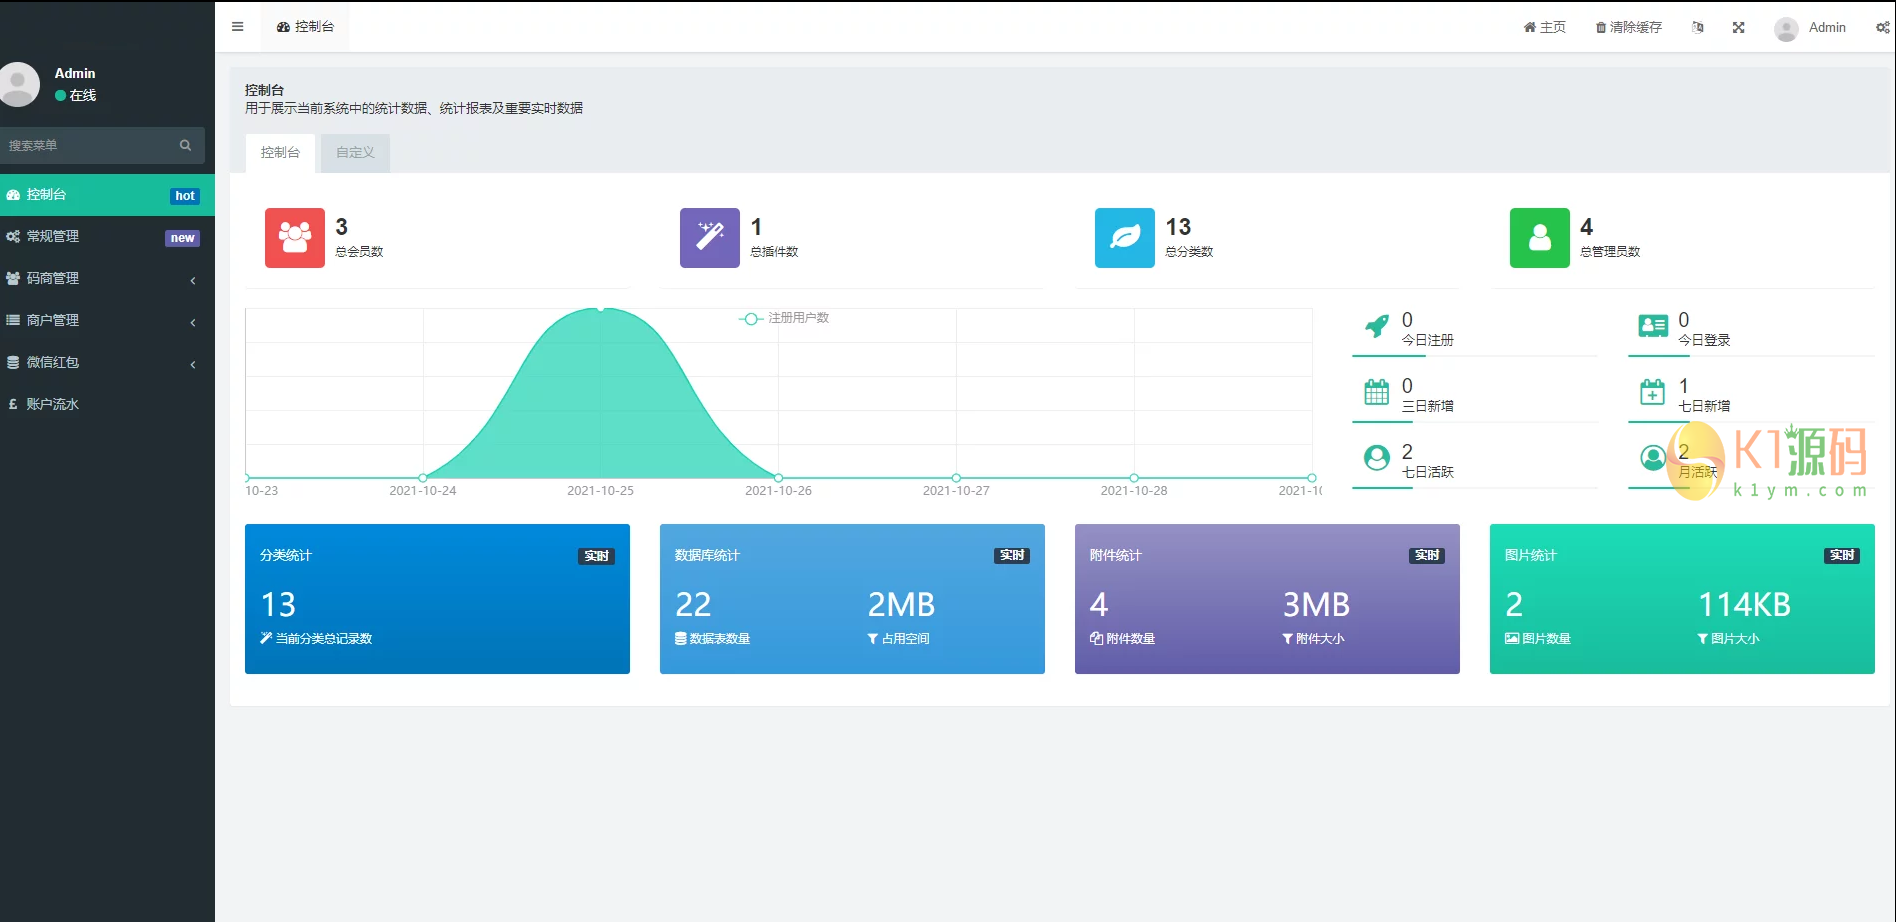
Task: Click the language switch icon in header
Action: 1697,28
